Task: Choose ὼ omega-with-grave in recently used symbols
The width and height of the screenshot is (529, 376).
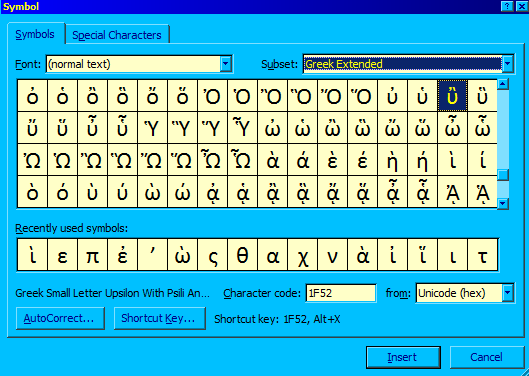Action: point(183,255)
